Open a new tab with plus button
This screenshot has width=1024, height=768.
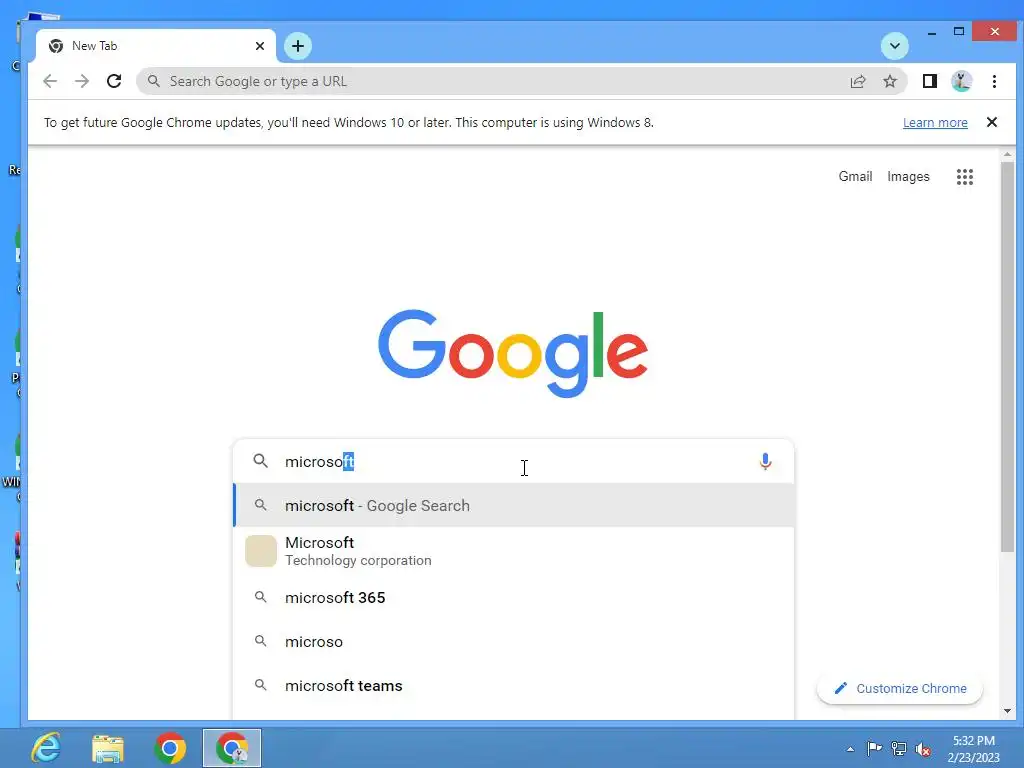point(298,46)
